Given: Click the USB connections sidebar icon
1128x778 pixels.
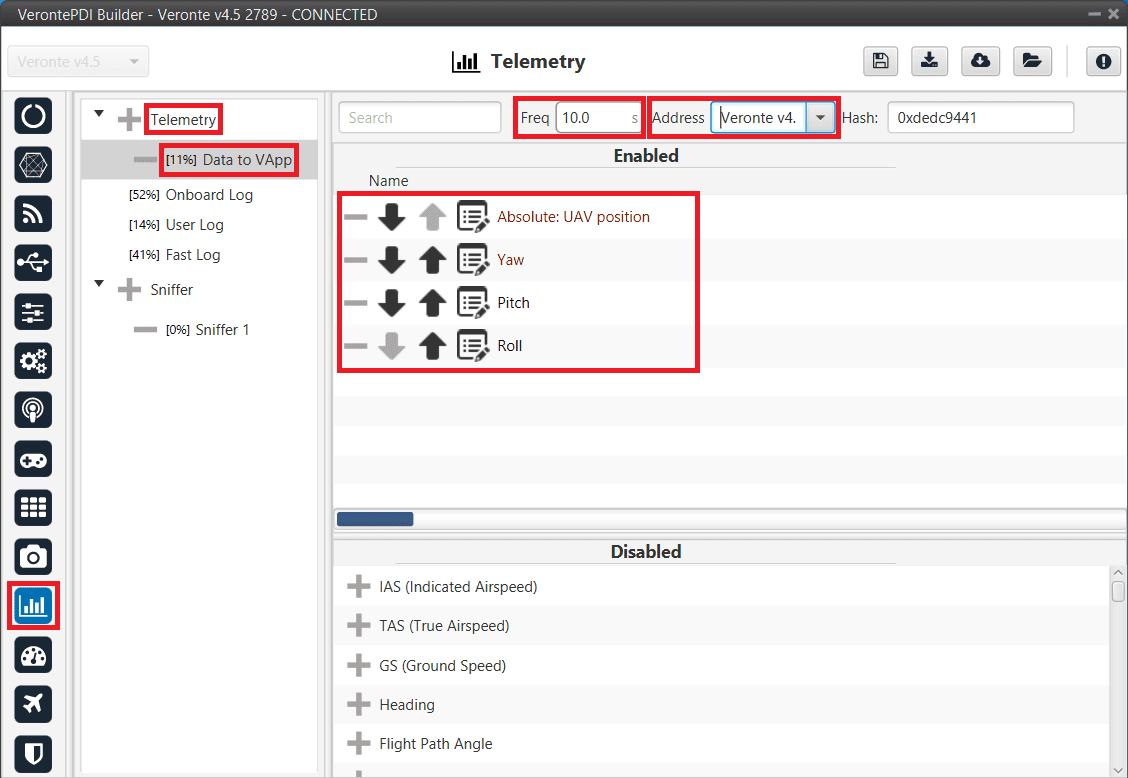Looking at the screenshot, I should tap(33, 262).
